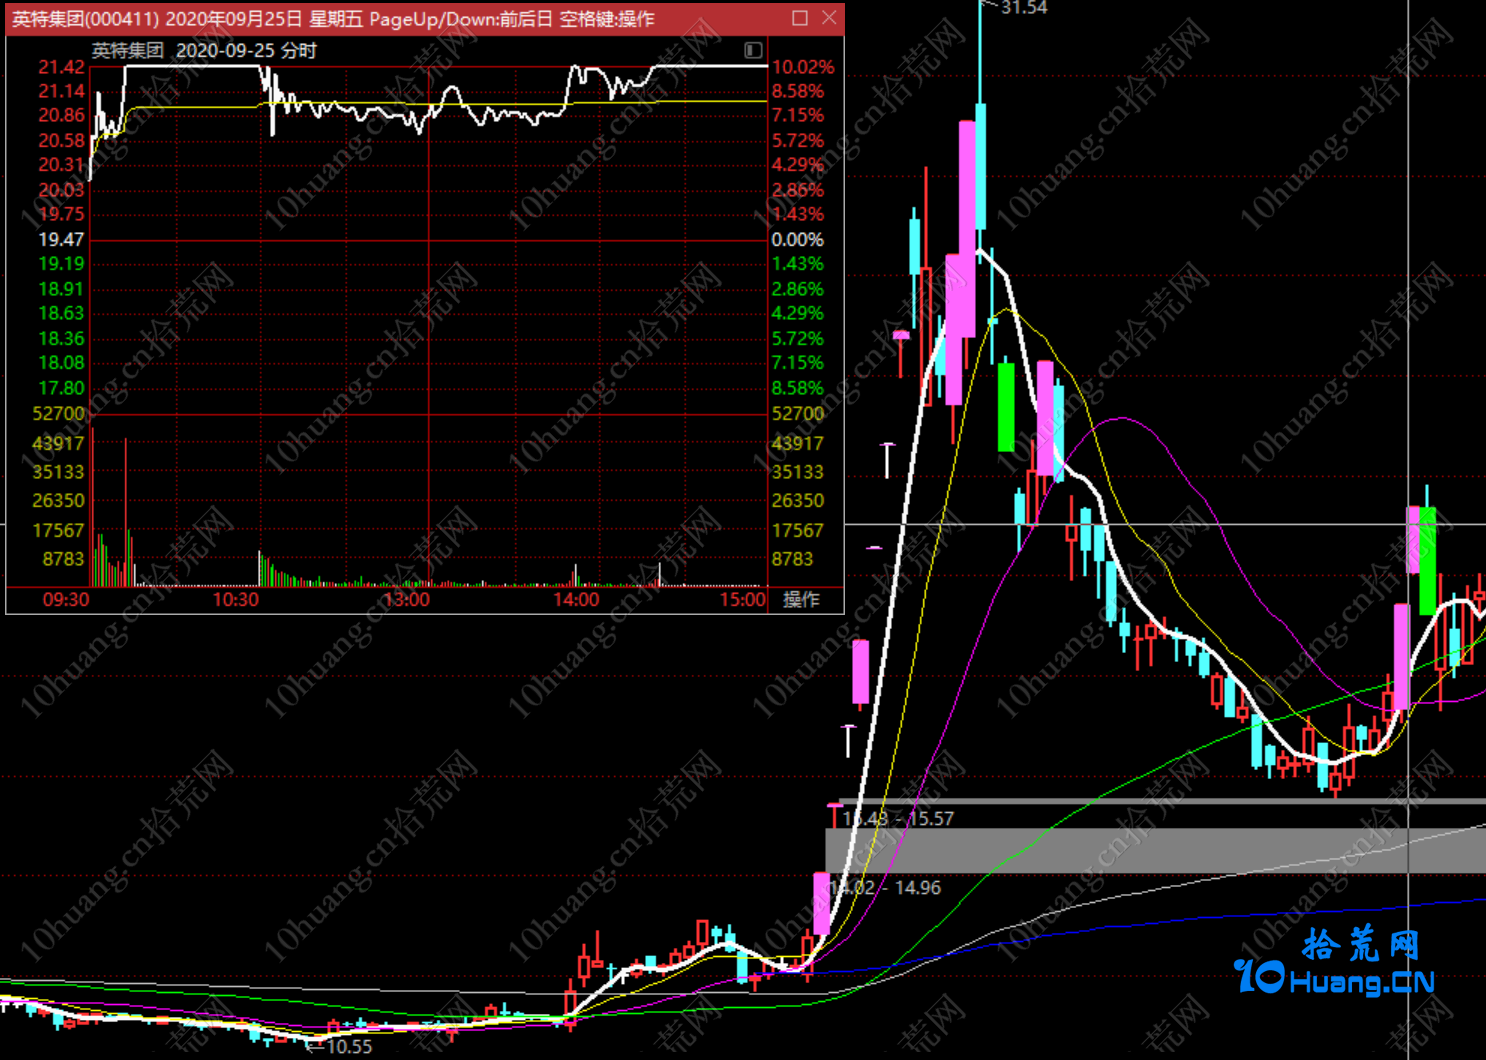Click the left 17567 volume label
This screenshot has height=1060, width=1486.
coord(58,531)
